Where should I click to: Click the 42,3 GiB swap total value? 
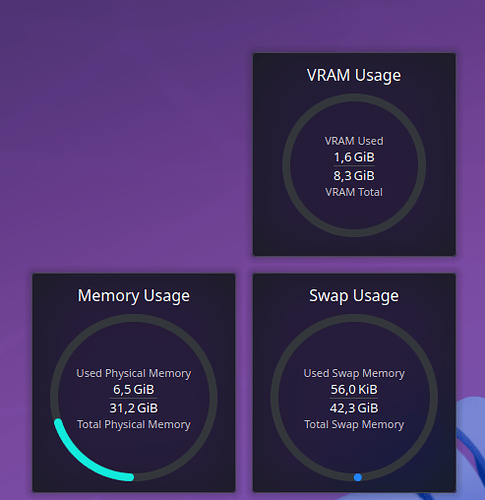(354, 408)
